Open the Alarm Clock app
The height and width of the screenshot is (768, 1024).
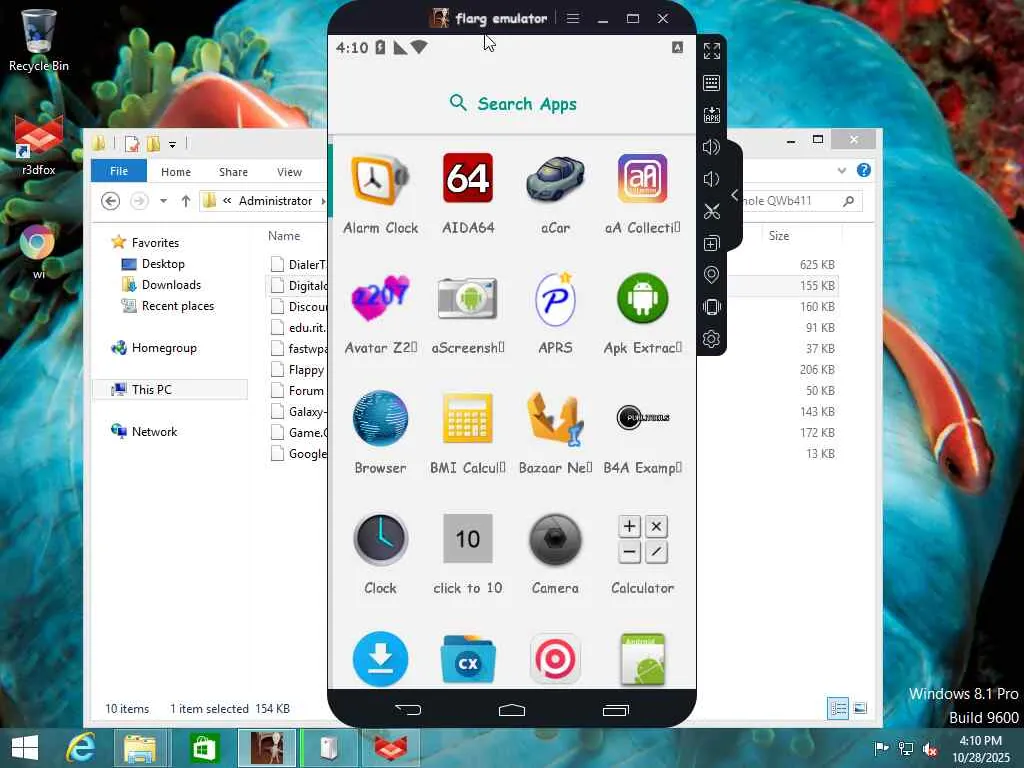click(380, 180)
